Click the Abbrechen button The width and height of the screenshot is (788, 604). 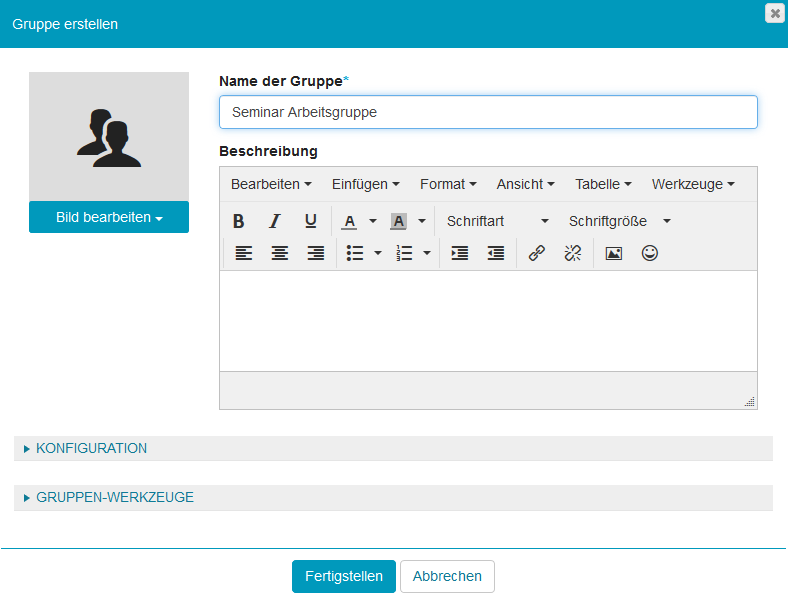pos(447,576)
